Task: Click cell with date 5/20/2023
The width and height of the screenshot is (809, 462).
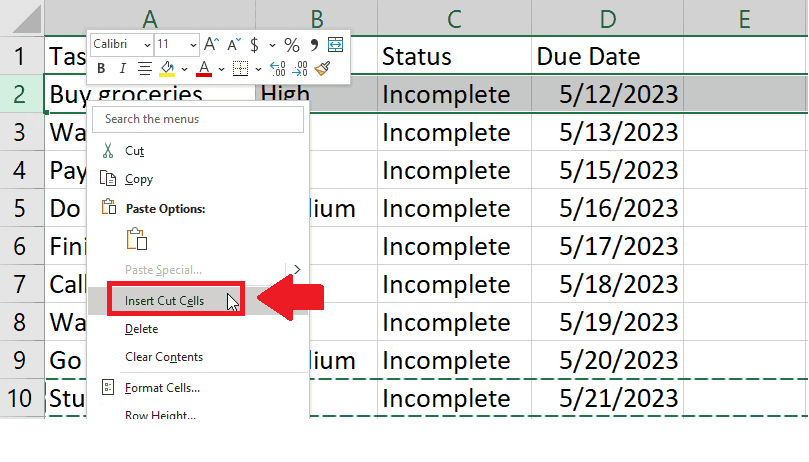Action: pos(607,360)
